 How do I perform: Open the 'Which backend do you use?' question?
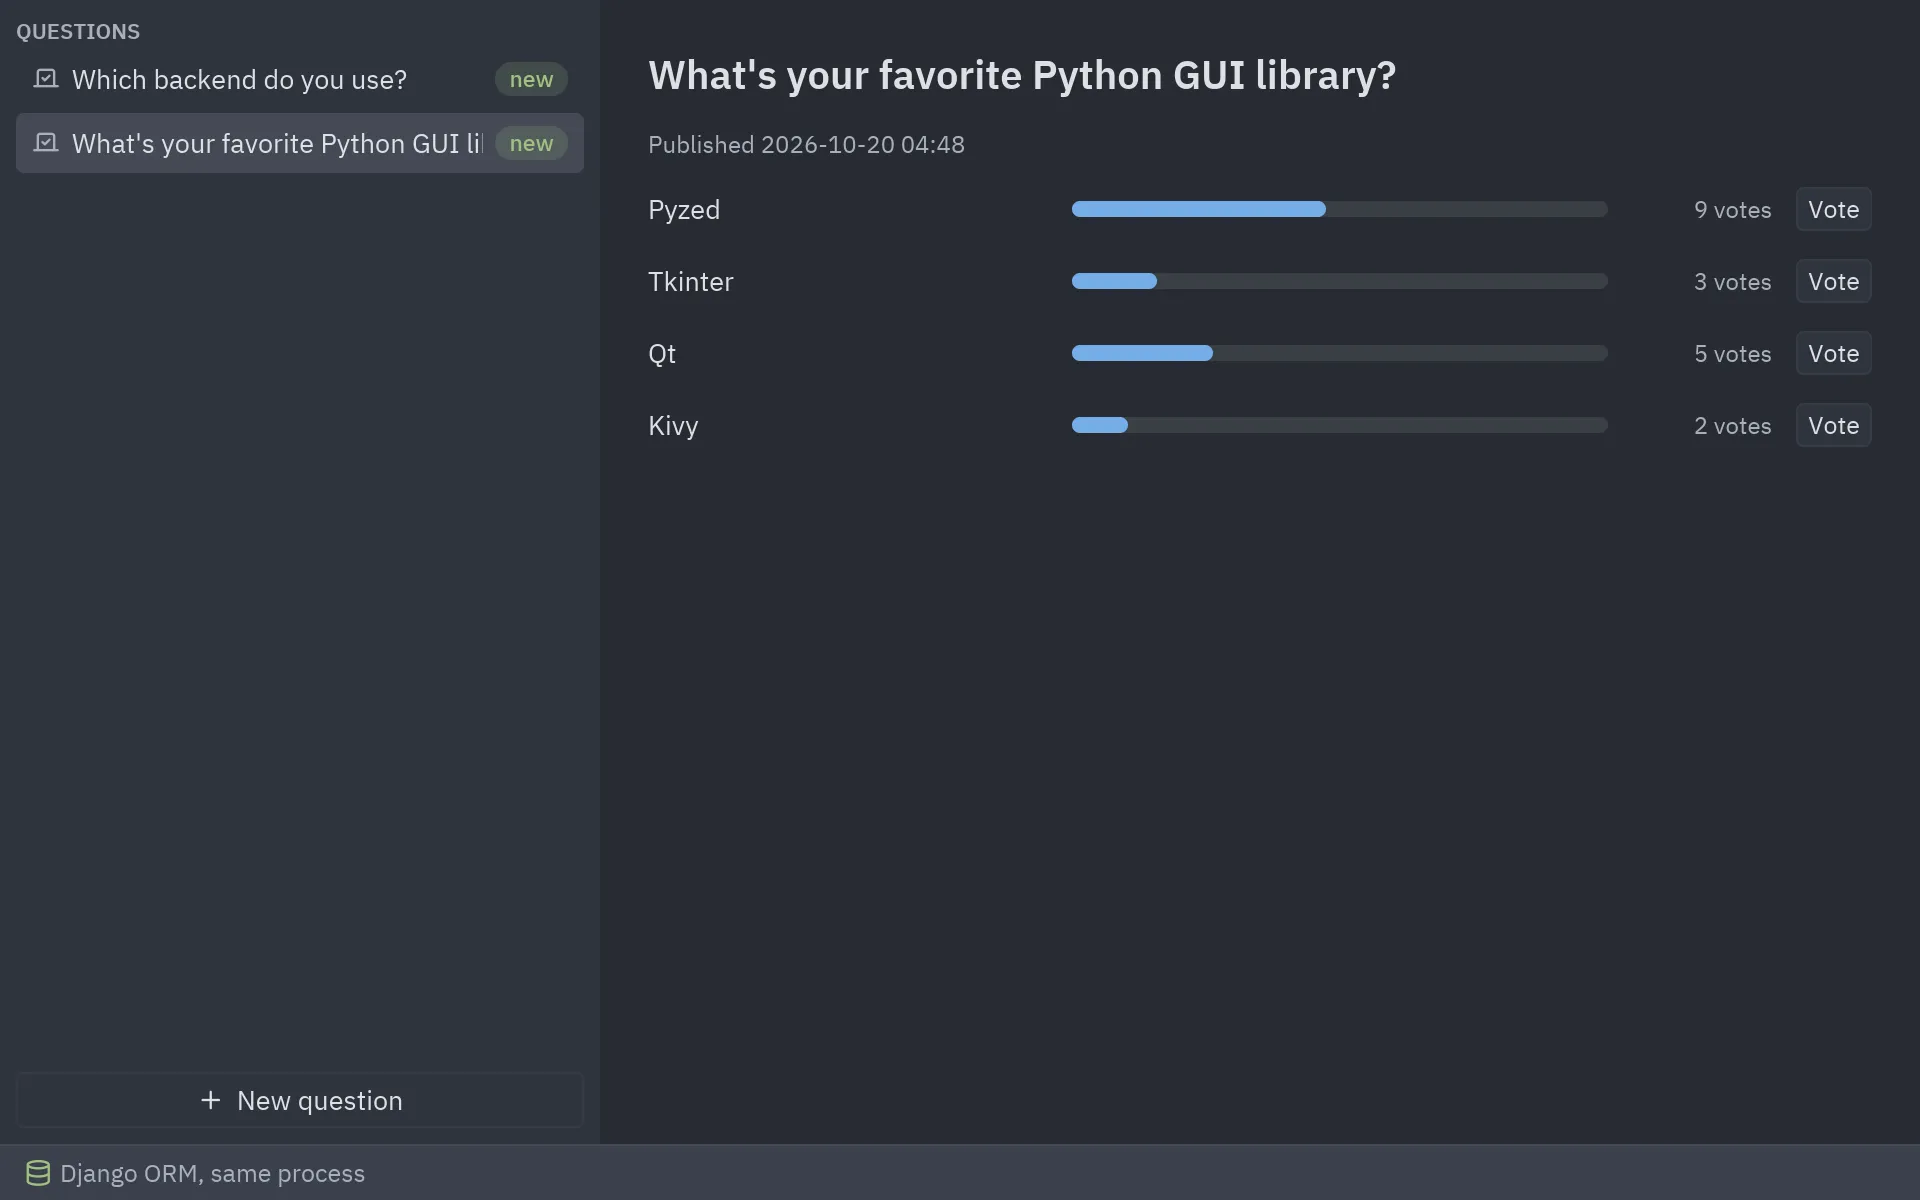(300, 79)
